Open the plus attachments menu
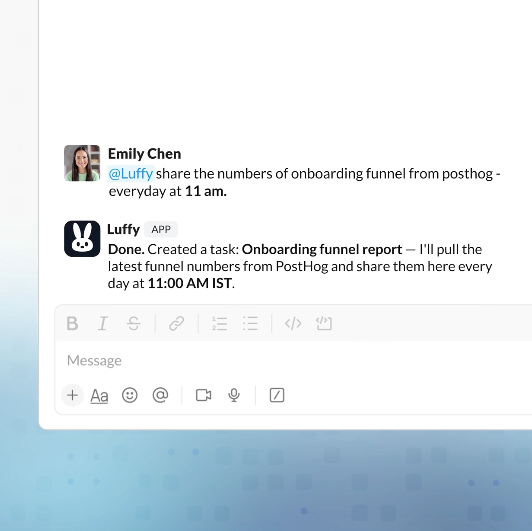 72,395
